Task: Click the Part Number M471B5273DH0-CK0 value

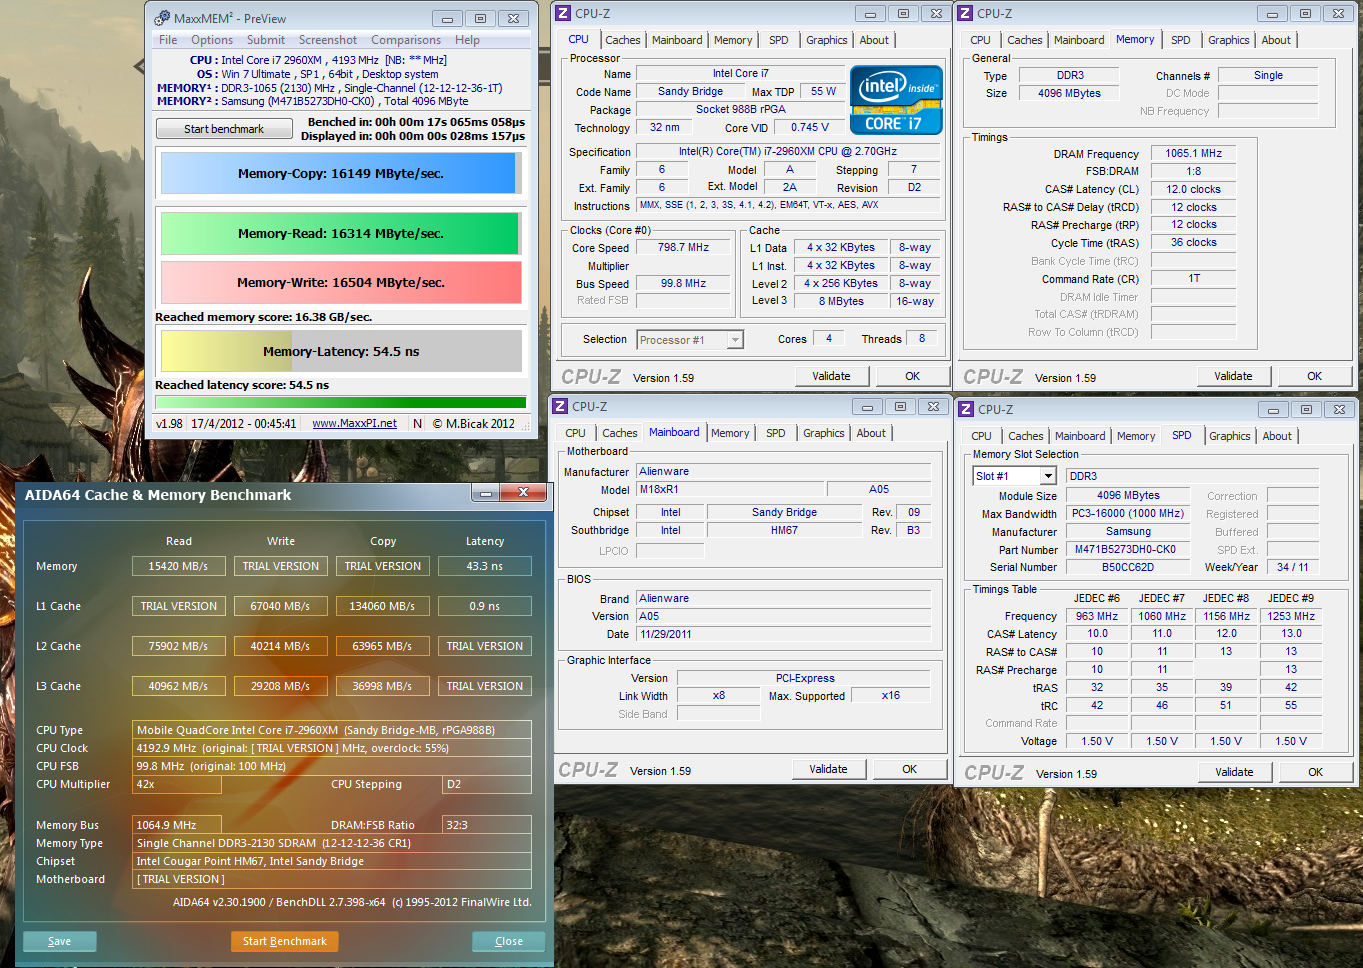Action: point(1126,549)
